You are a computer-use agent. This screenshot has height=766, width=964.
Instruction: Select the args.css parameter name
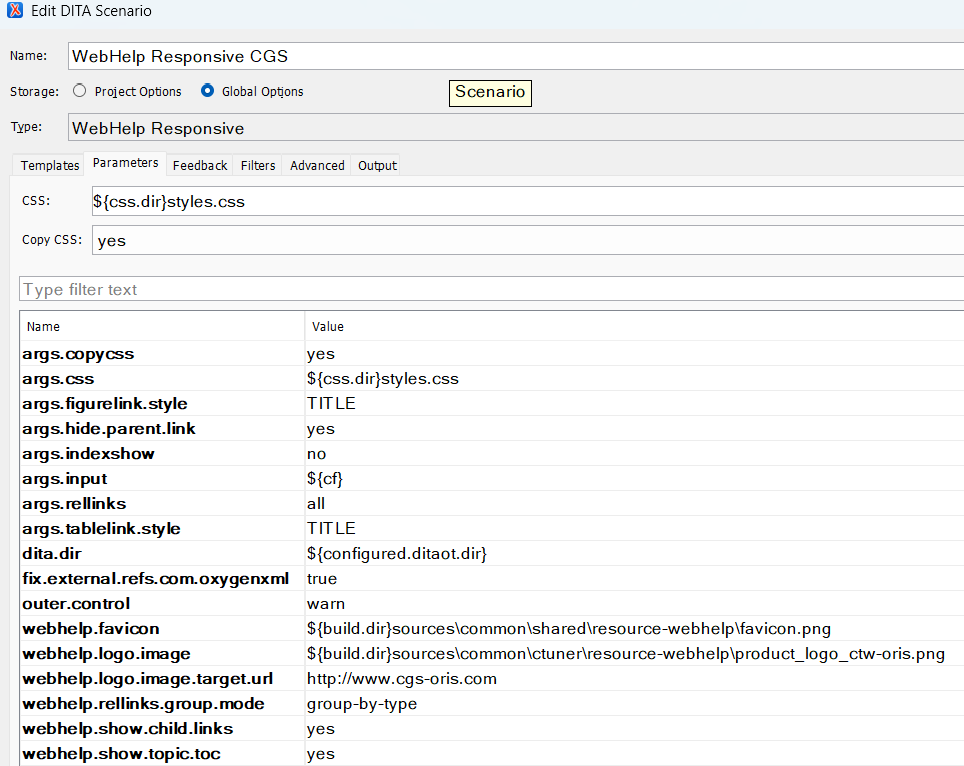click(58, 379)
